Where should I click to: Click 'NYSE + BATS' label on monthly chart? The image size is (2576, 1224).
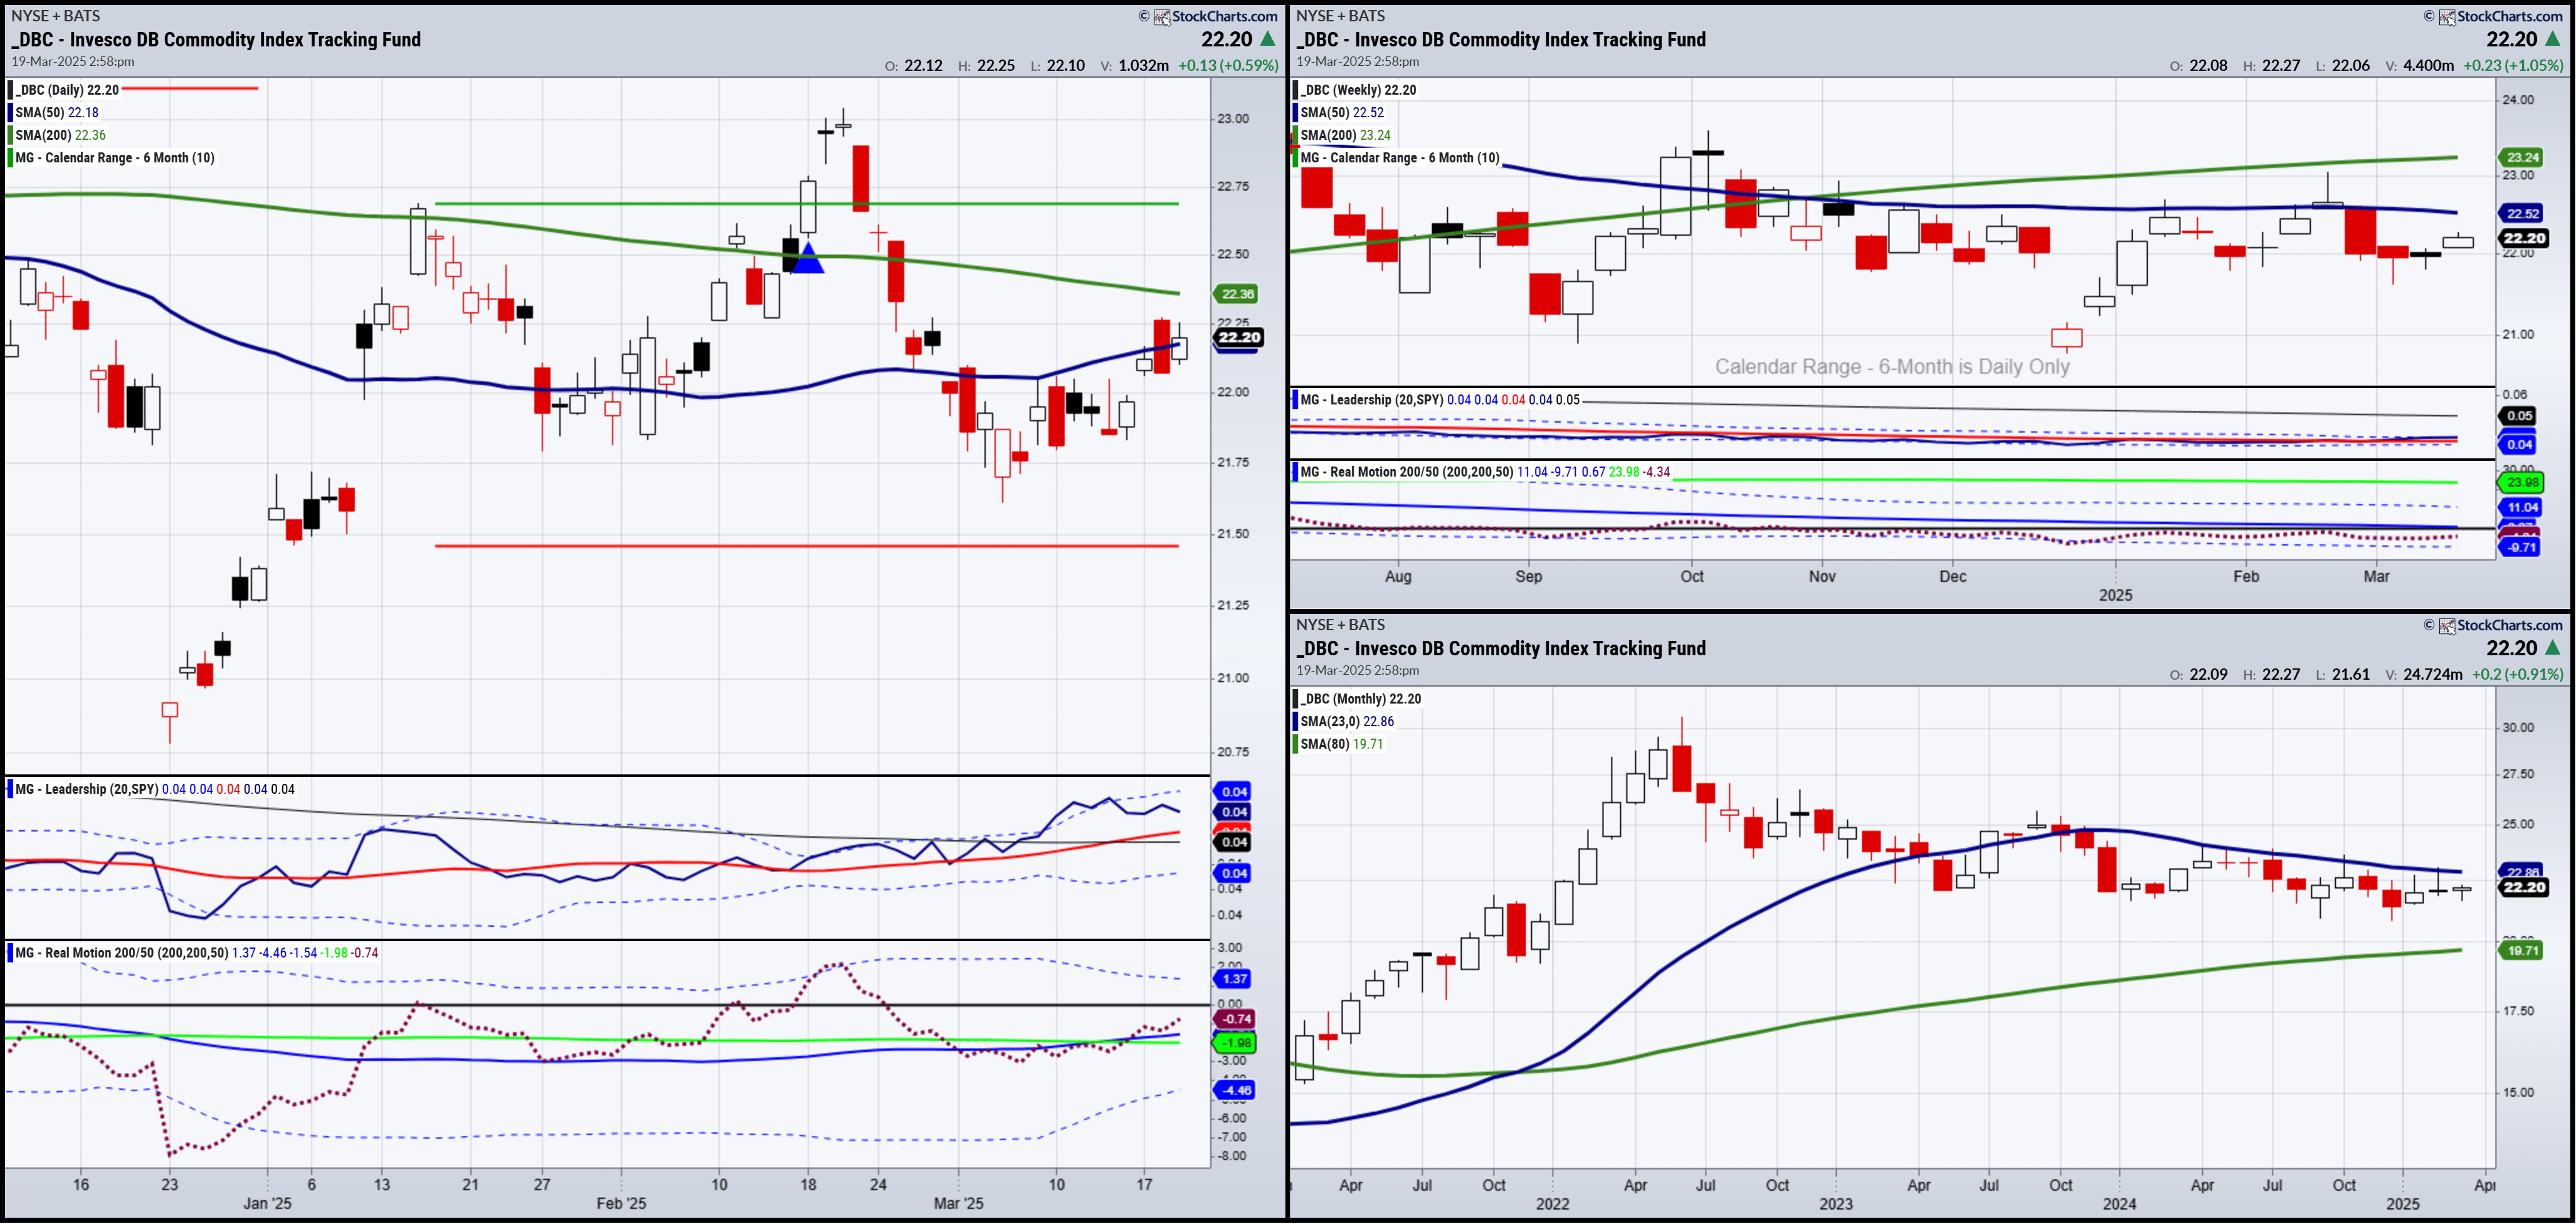tap(1341, 625)
